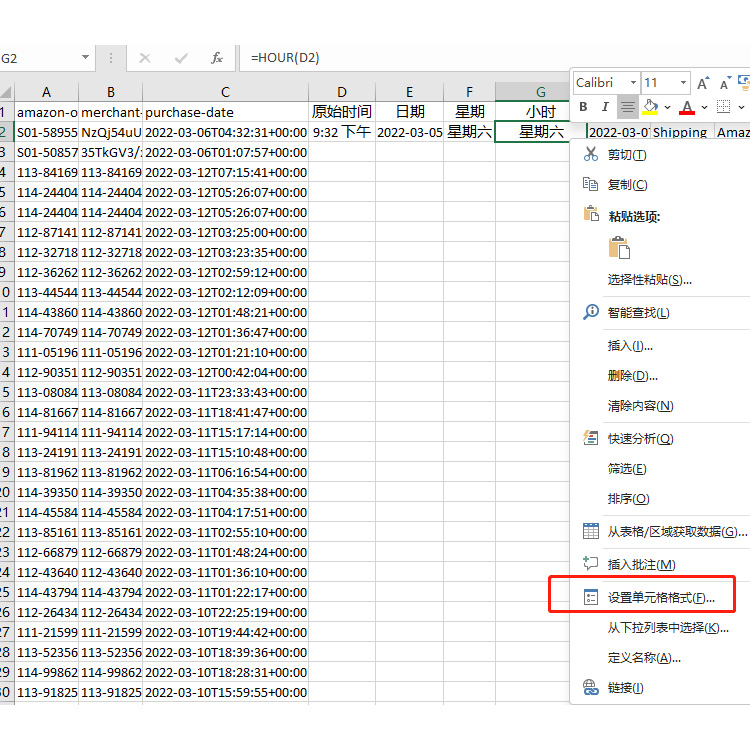The height and width of the screenshot is (750, 750).
Task: Click the borders icon in mini toolbar
Action: 724,107
